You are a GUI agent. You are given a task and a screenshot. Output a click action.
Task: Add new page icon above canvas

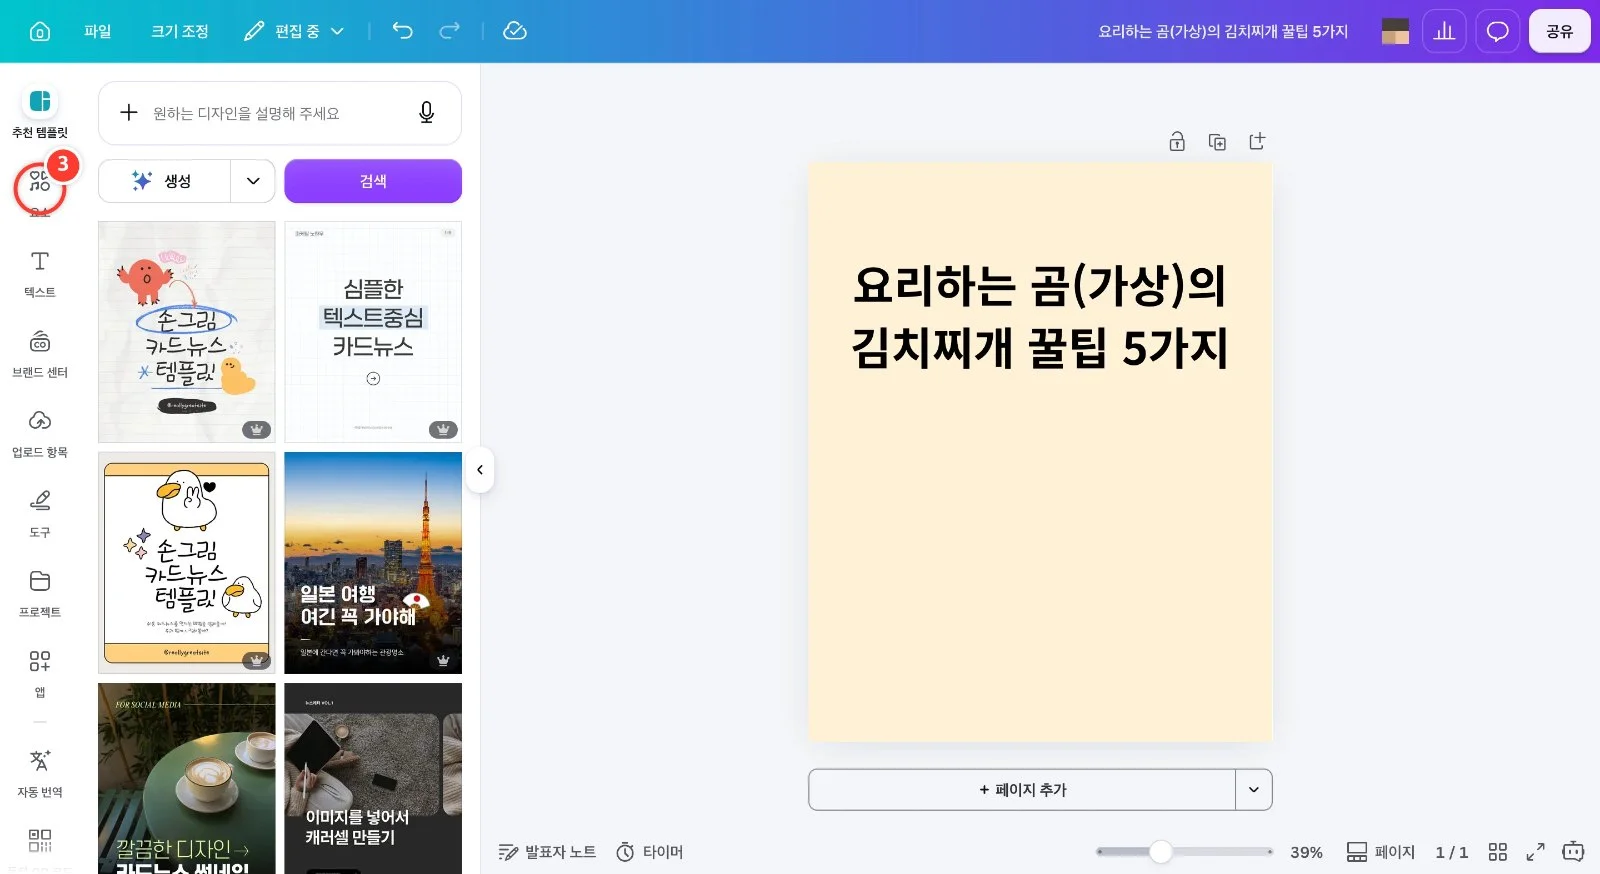[x=1257, y=142]
